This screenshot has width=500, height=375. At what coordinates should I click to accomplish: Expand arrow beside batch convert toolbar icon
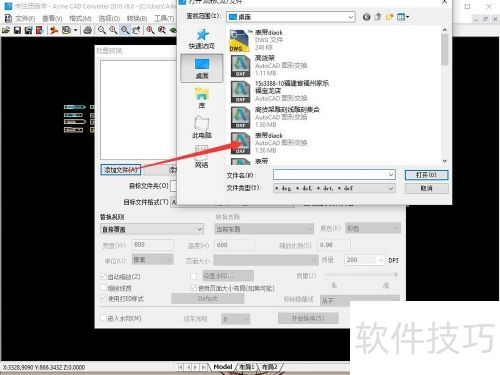76,30
